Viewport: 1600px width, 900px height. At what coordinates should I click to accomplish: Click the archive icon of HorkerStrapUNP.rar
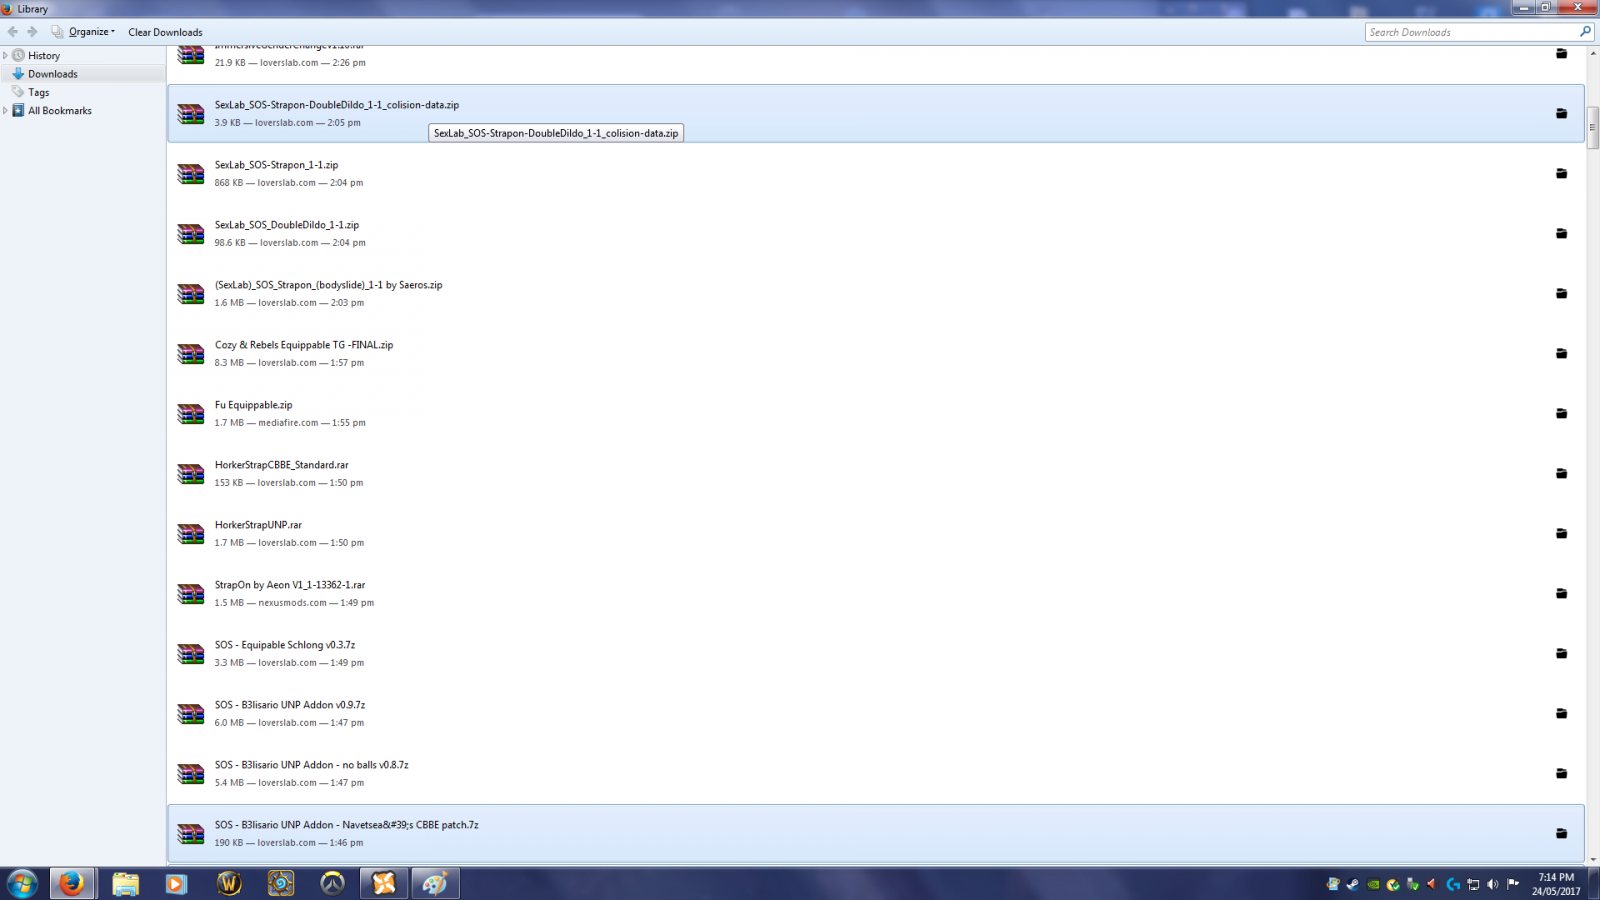point(191,534)
